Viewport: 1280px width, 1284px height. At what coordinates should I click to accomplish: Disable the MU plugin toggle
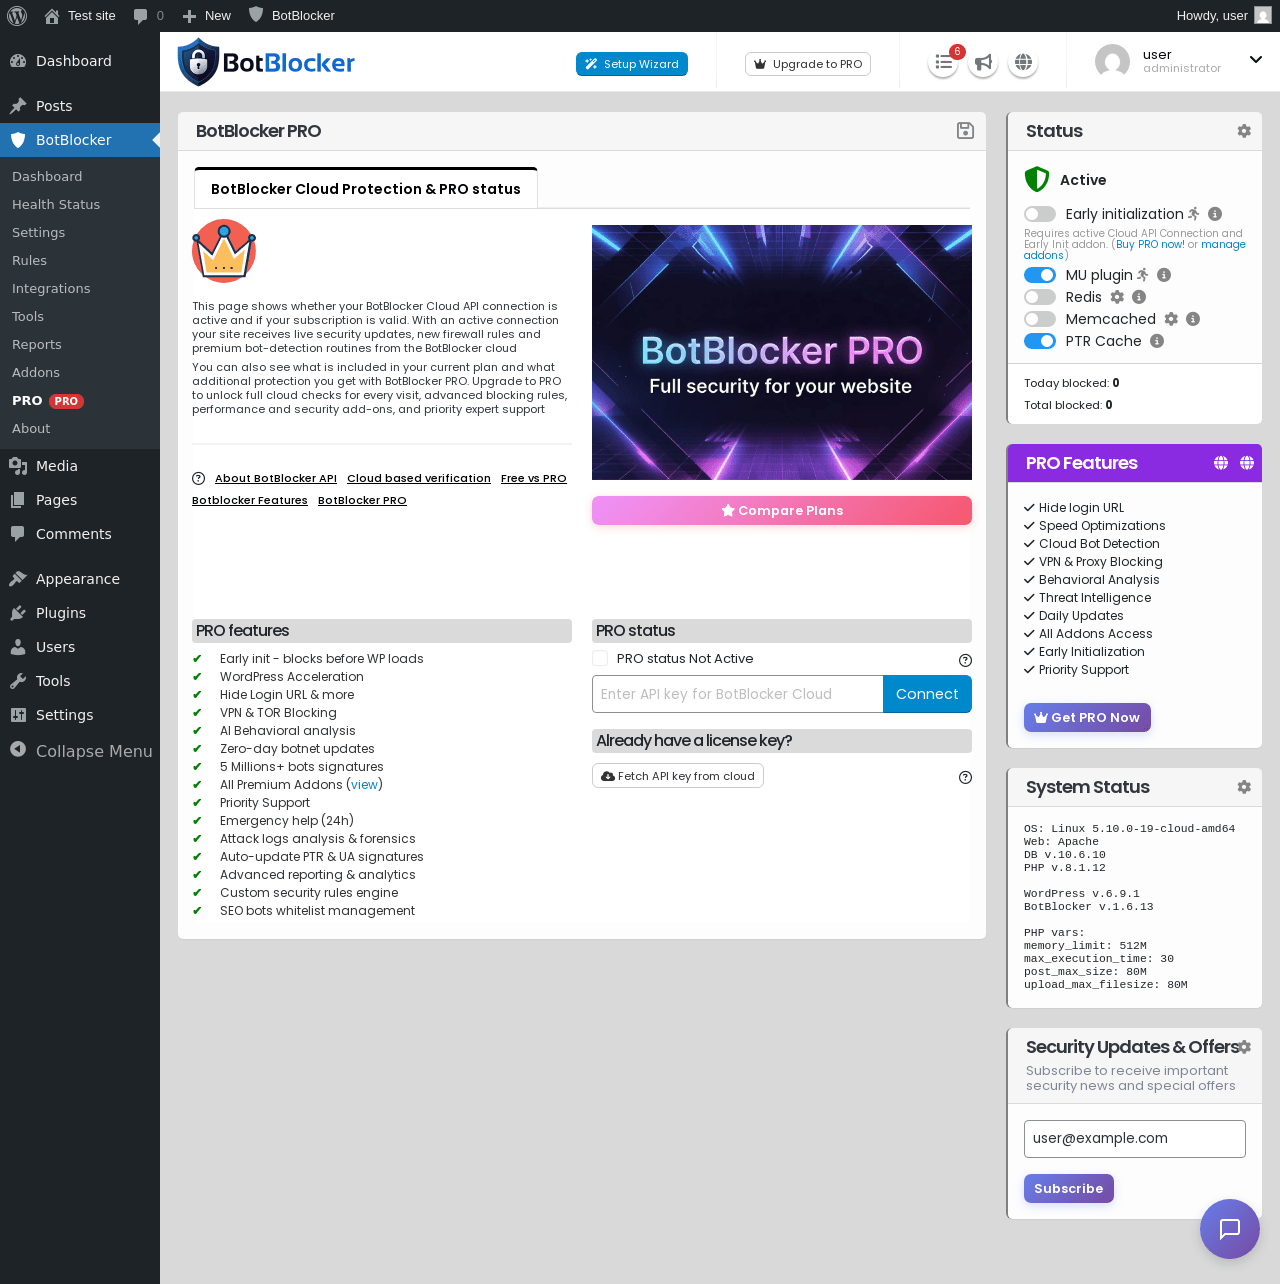pos(1040,275)
